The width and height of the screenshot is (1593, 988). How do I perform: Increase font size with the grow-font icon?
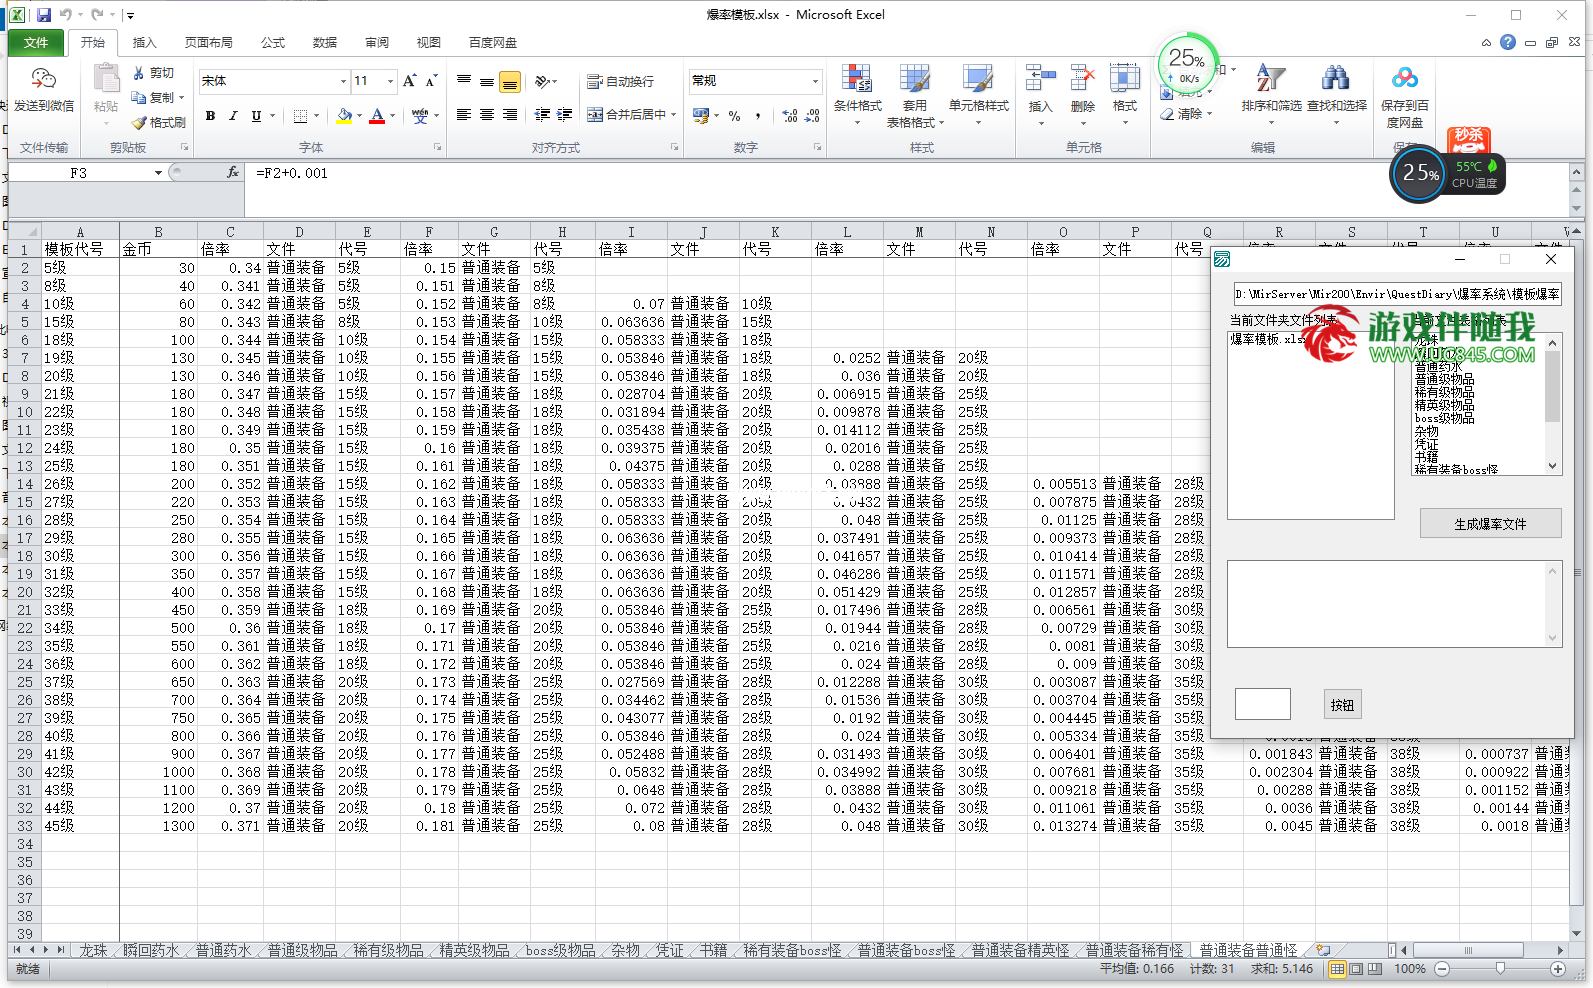[x=409, y=81]
